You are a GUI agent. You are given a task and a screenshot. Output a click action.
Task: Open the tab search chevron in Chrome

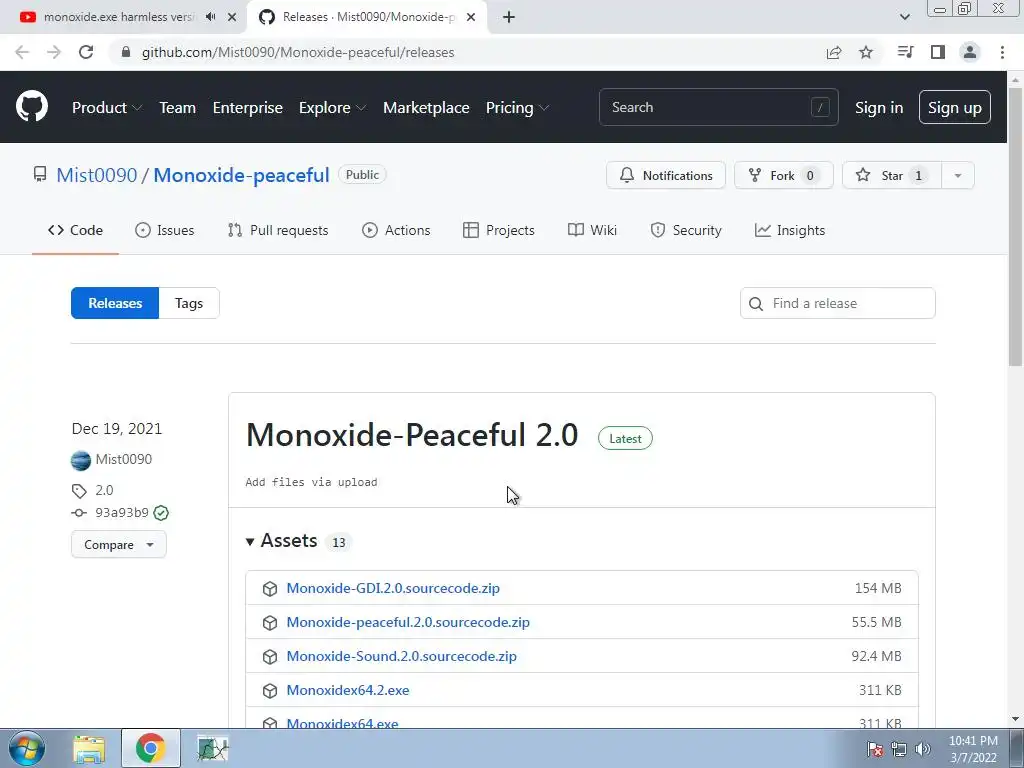point(904,17)
